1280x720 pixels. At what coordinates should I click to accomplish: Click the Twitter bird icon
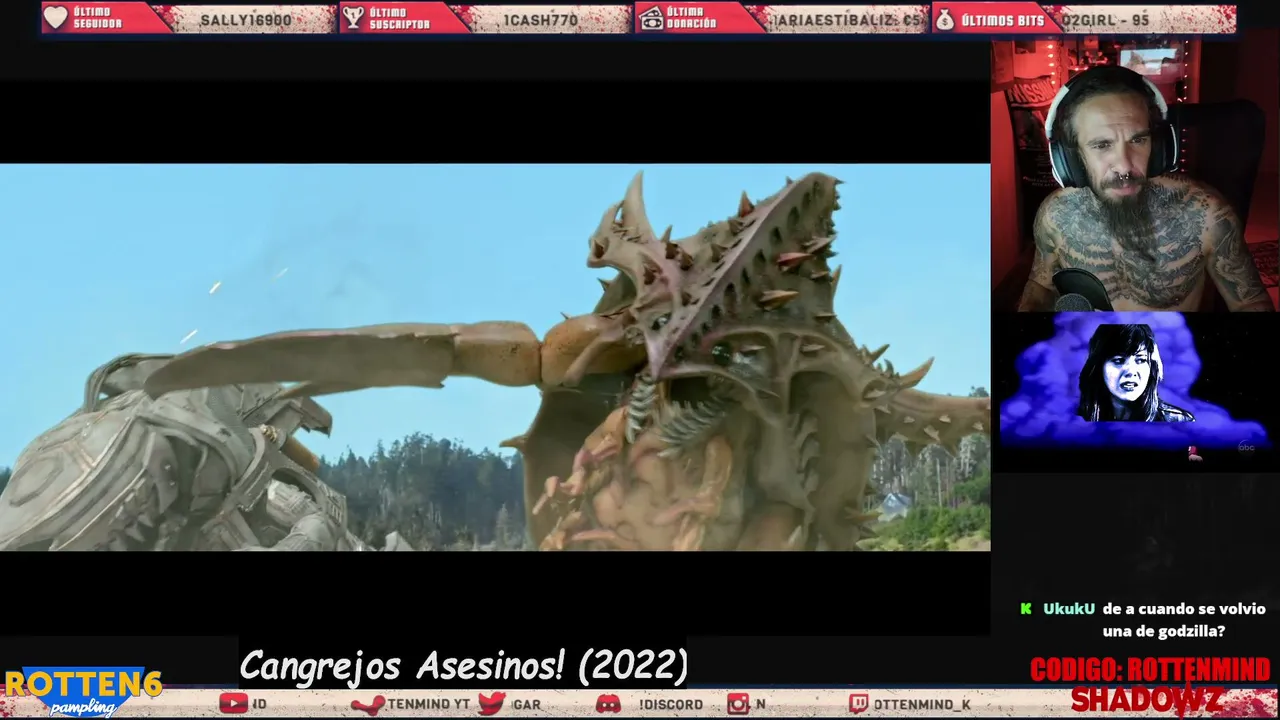pyautogui.click(x=491, y=704)
